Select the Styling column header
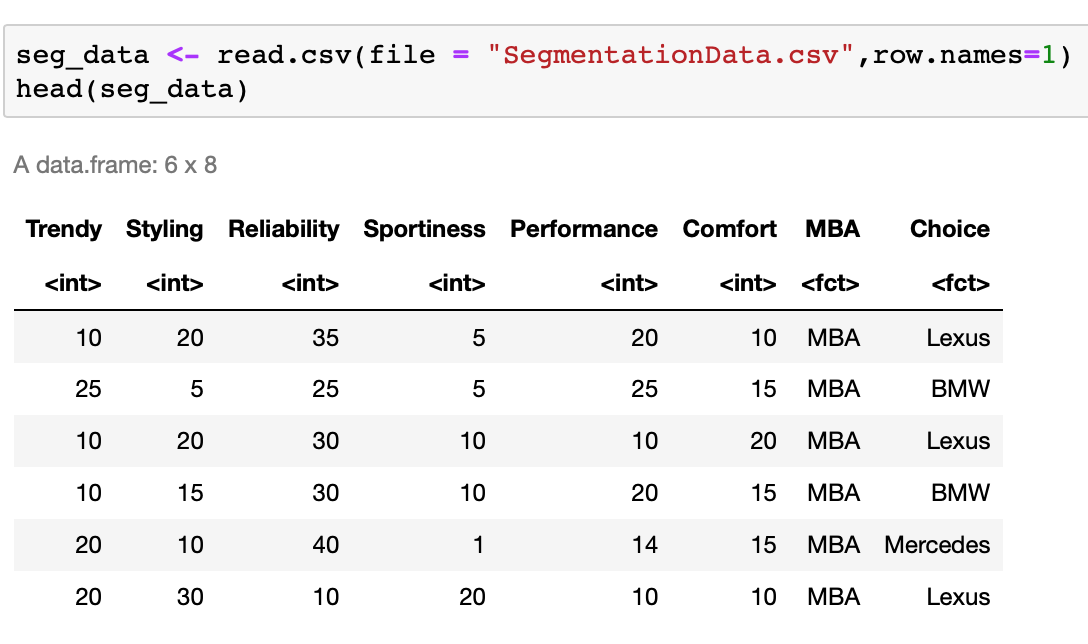The image size is (1088, 644). pos(165,229)
